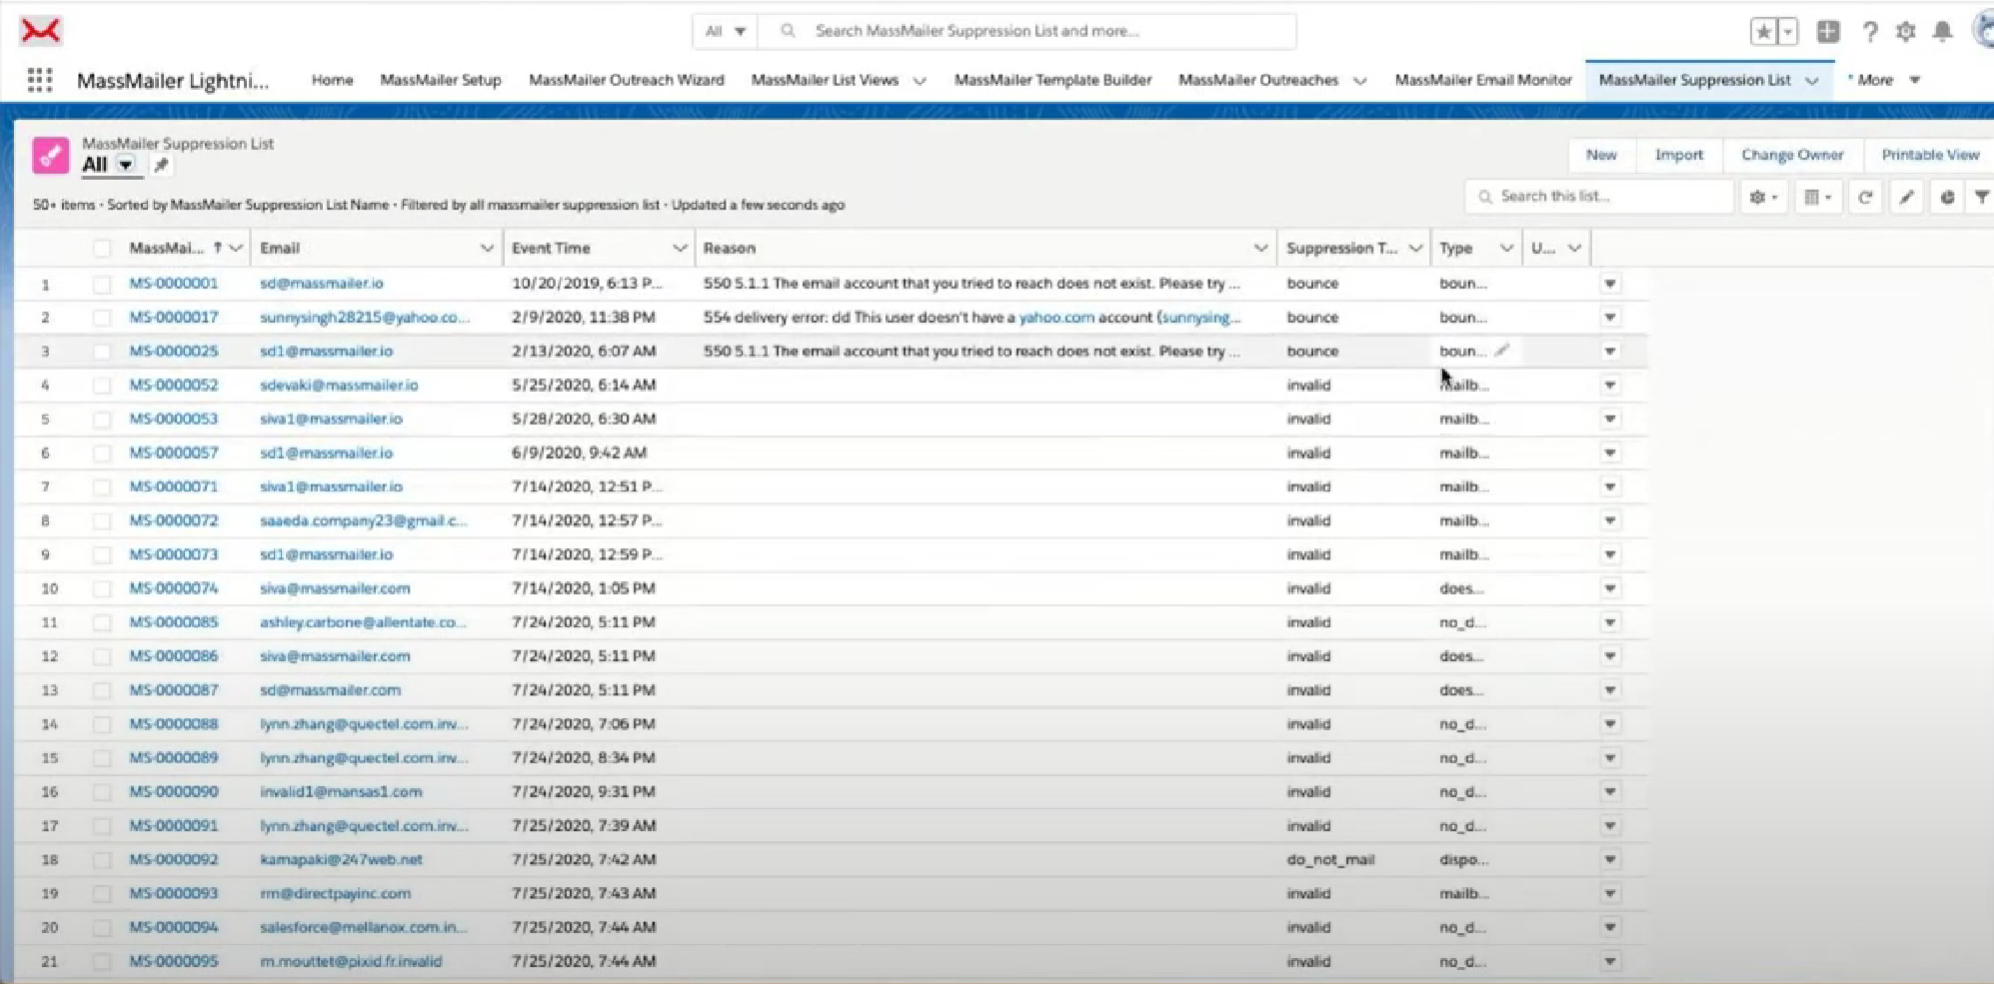Click the Global Actions plus icon
Viewport: 1994px width, 984px height.
(x=1828, y=31)
